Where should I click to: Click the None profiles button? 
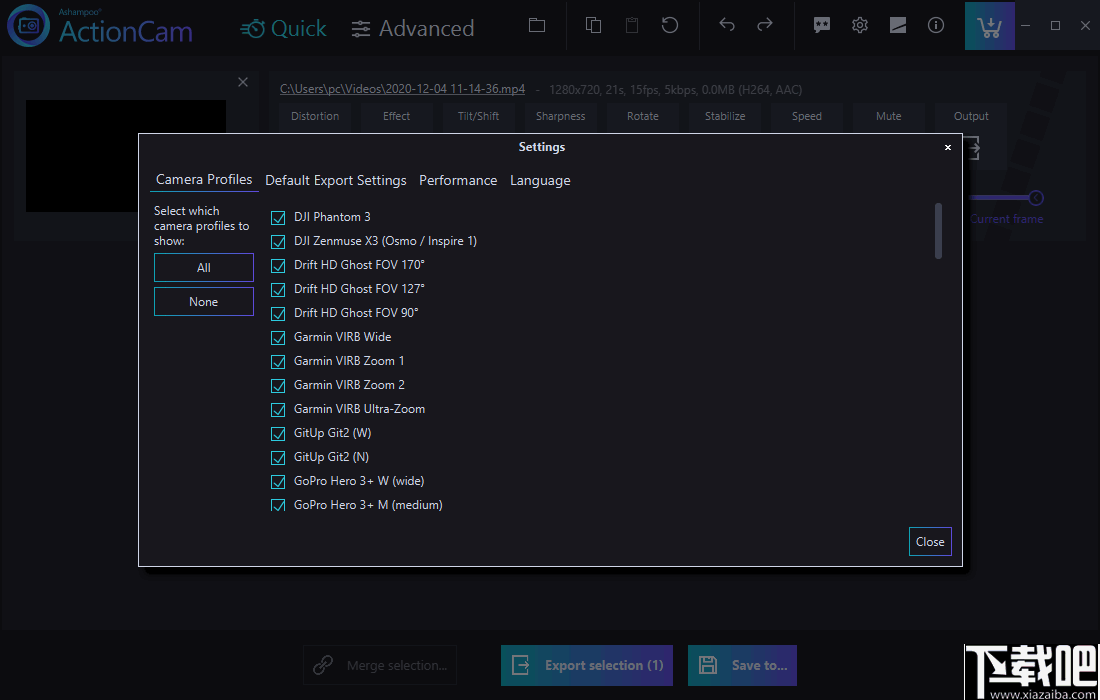click(203, 302)
